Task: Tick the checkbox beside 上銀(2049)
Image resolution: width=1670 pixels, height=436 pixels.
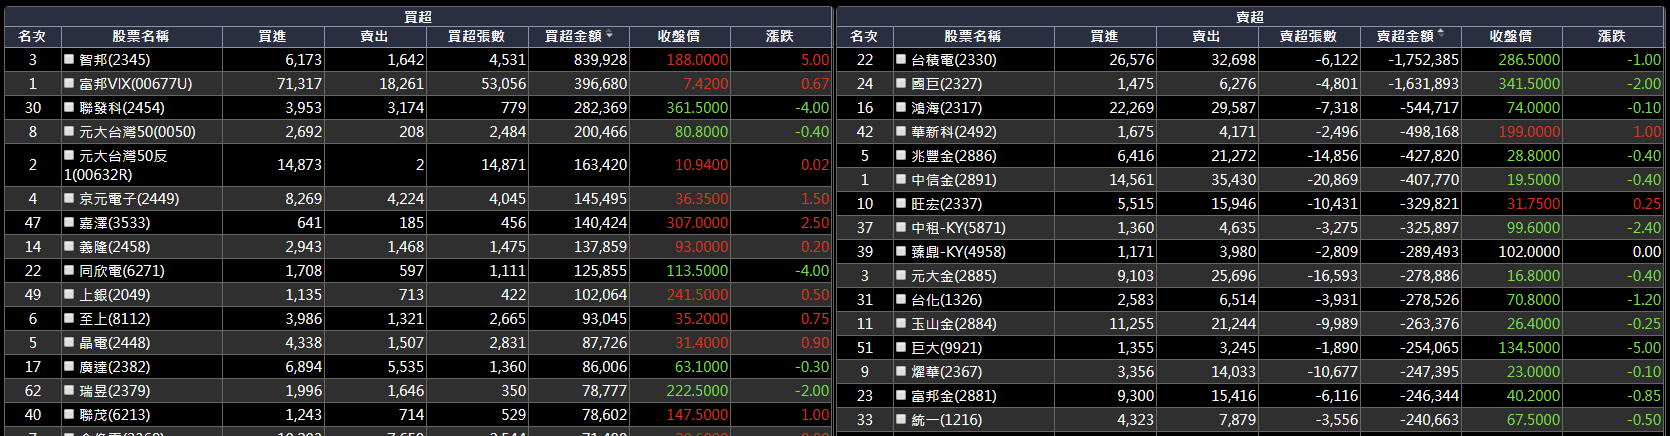Action: pyautogui.click(x=69, y=294)
